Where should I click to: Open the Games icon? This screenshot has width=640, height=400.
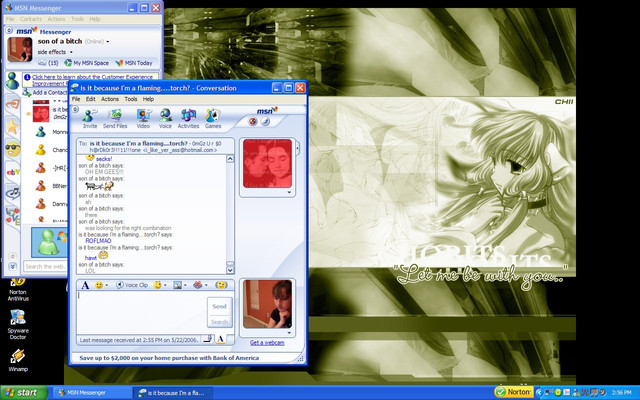[213, 116]
